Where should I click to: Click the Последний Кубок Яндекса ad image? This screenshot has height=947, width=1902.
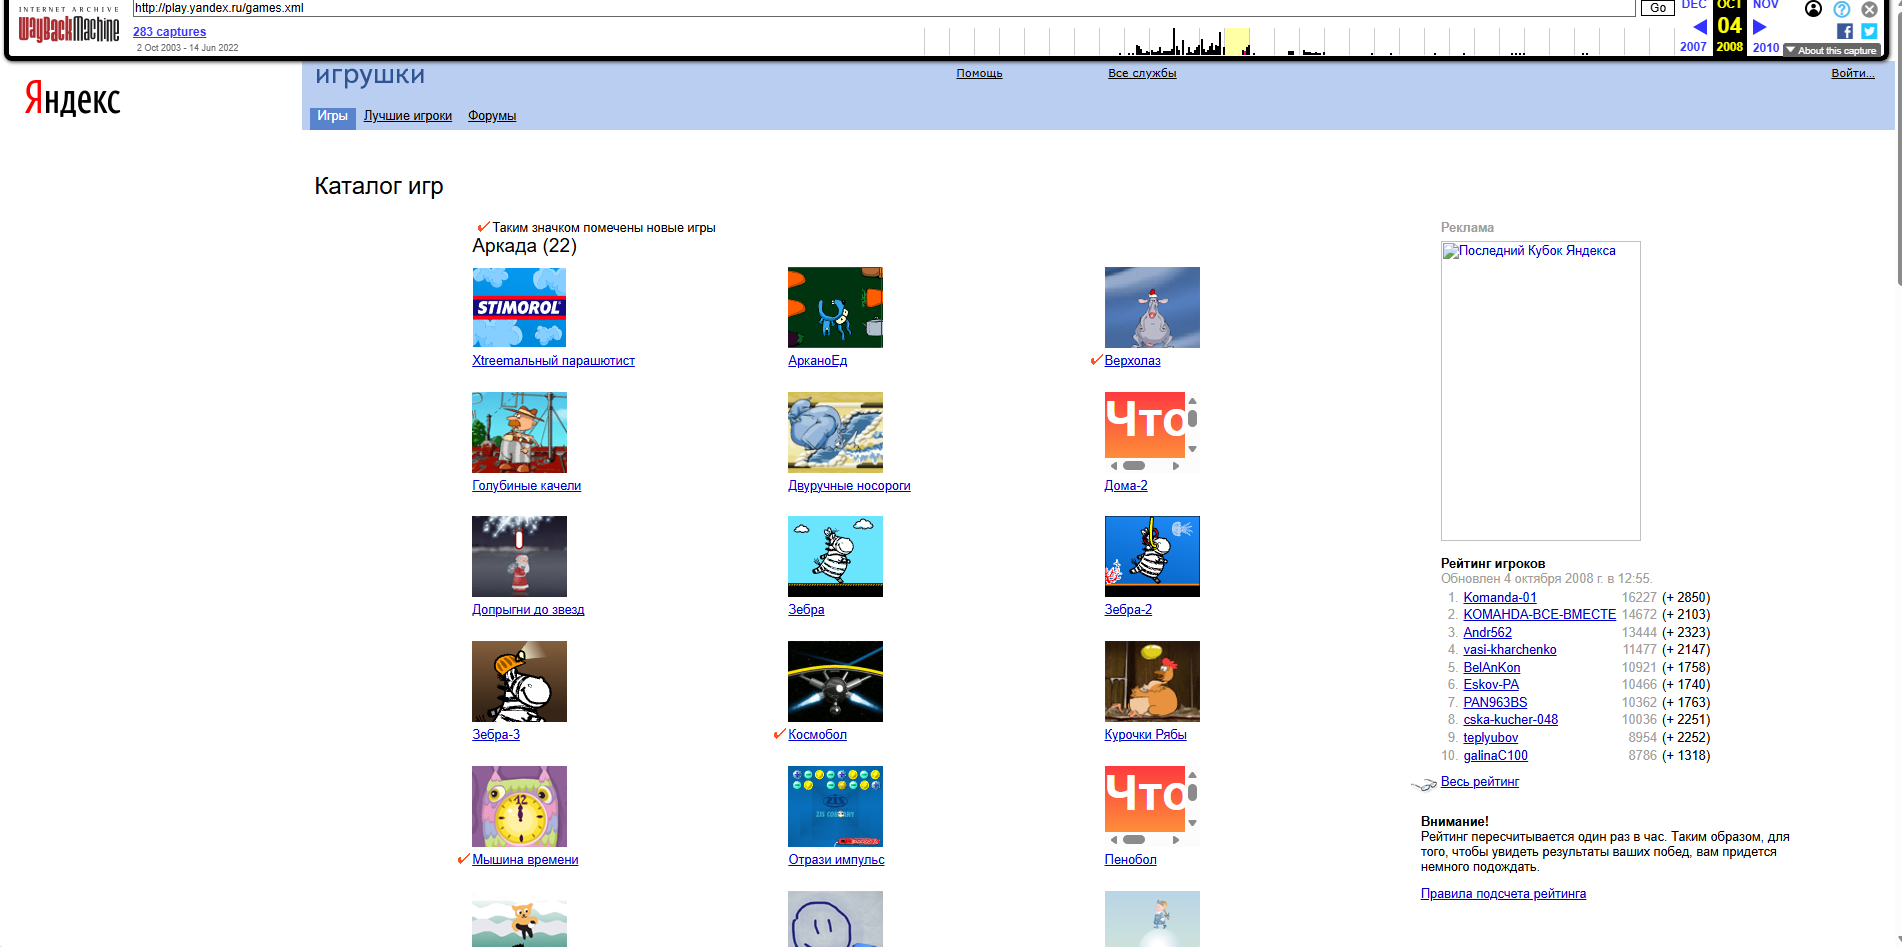[x=1540, y=391]
